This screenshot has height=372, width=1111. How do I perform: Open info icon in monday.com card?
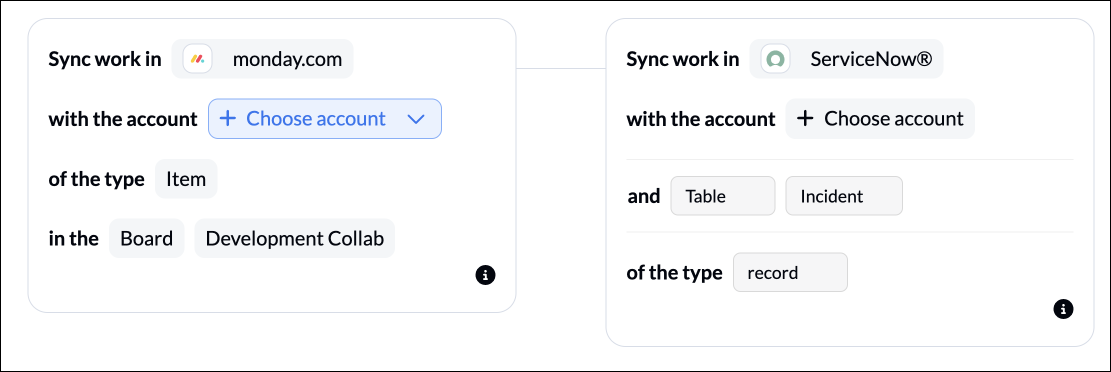485,275
